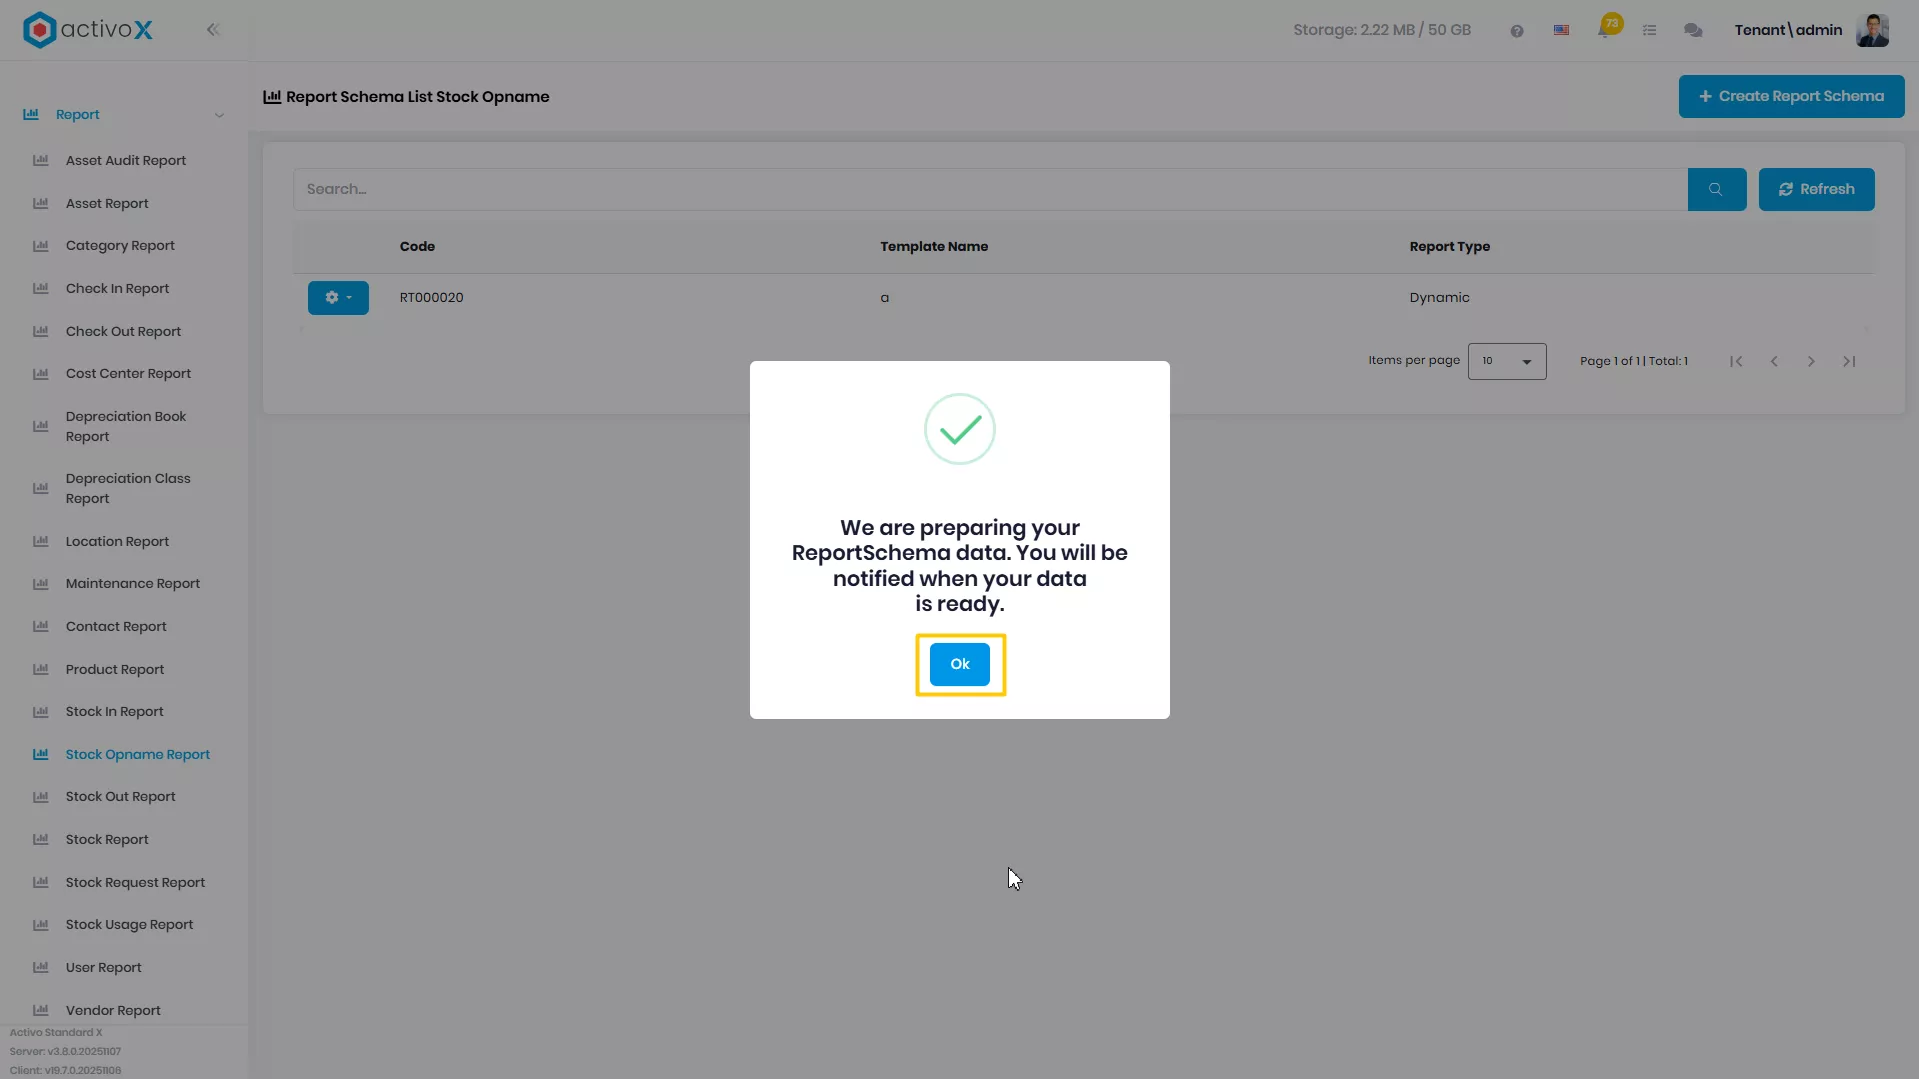Open Depreciation Book Report

point(125,427)
